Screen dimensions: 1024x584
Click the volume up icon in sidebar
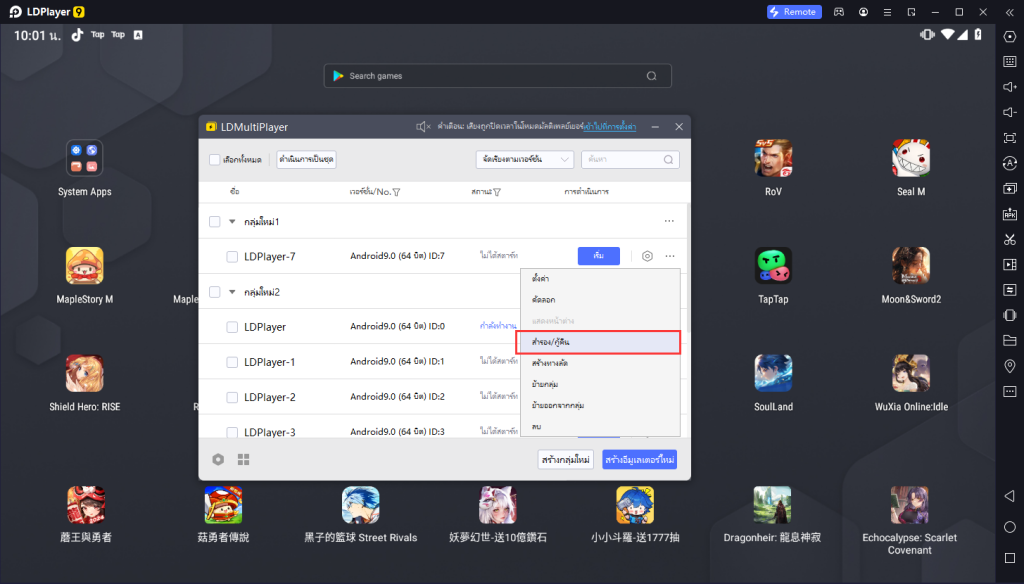tap(1010, 87)
